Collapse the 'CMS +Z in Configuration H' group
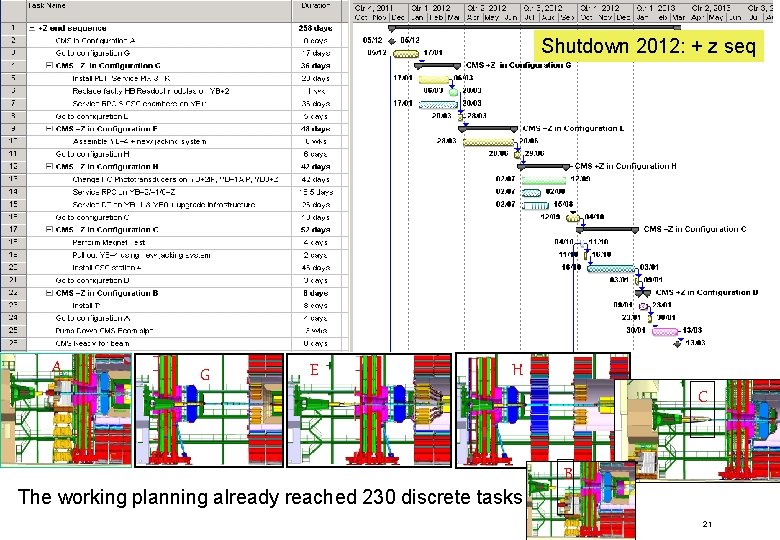Viewport: 780px width, 540px height. [49, 167]
